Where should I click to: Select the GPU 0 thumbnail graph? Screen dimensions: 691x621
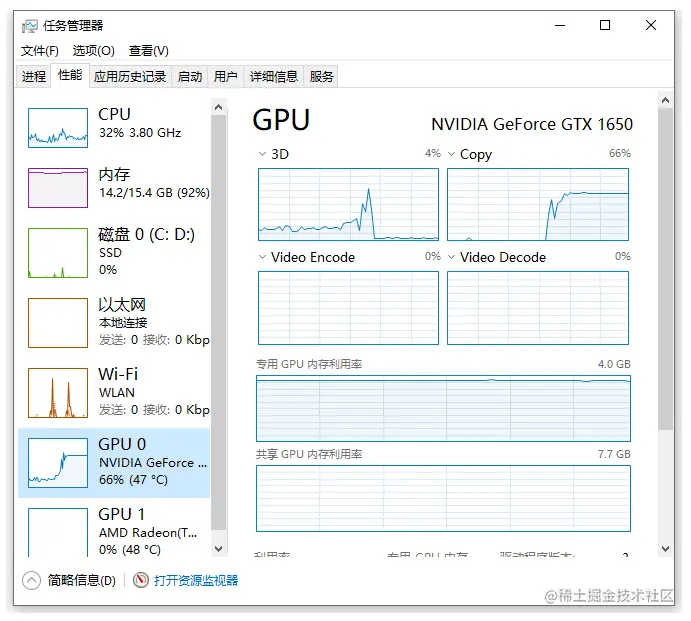pos(58,463)
